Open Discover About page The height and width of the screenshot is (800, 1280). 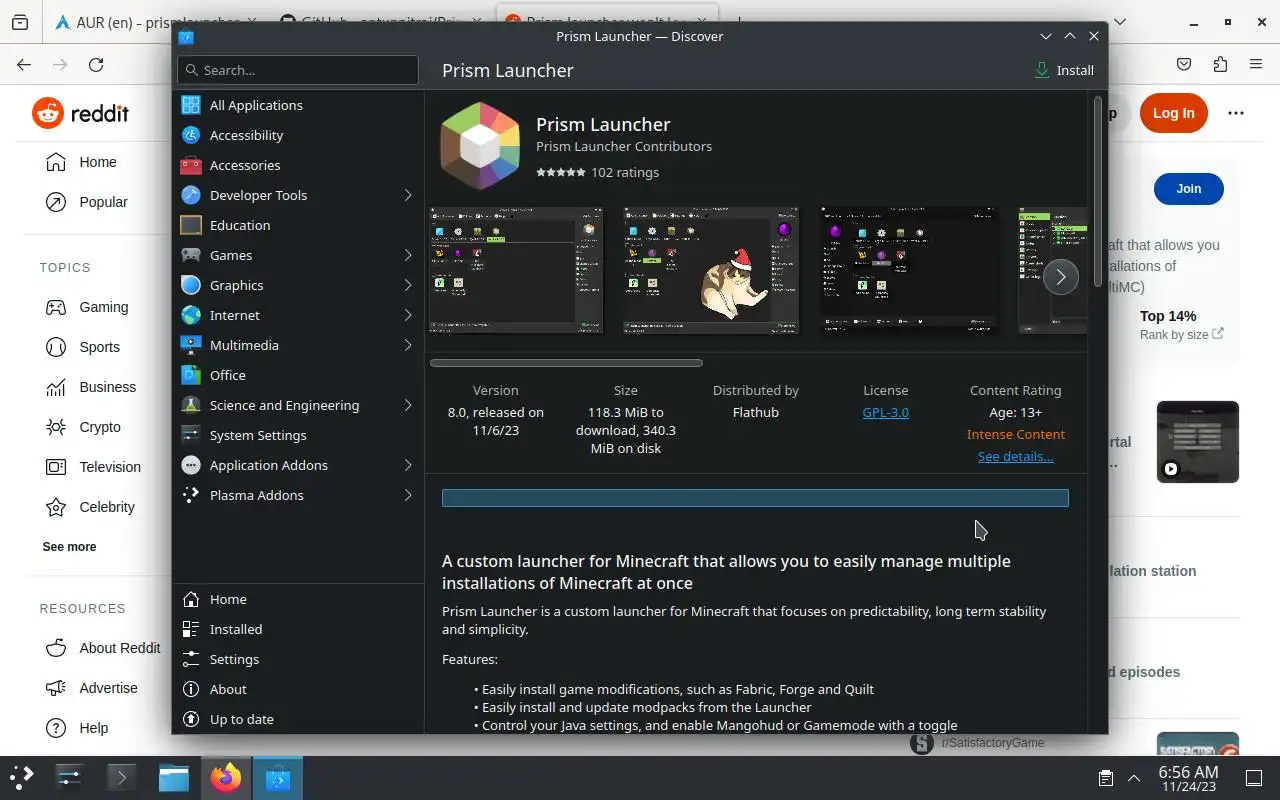(x=298, y=689)
